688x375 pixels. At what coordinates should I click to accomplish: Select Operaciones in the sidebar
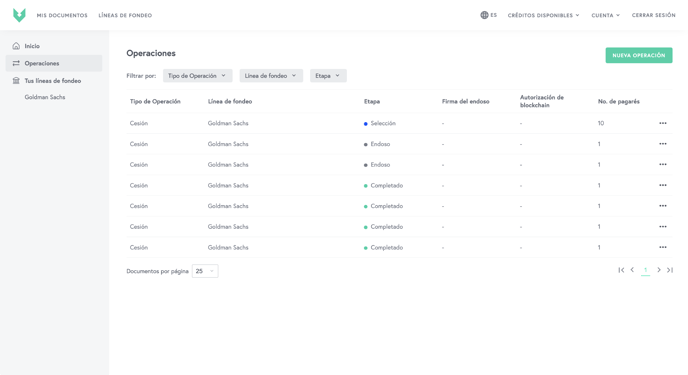[x=54, y=63]
